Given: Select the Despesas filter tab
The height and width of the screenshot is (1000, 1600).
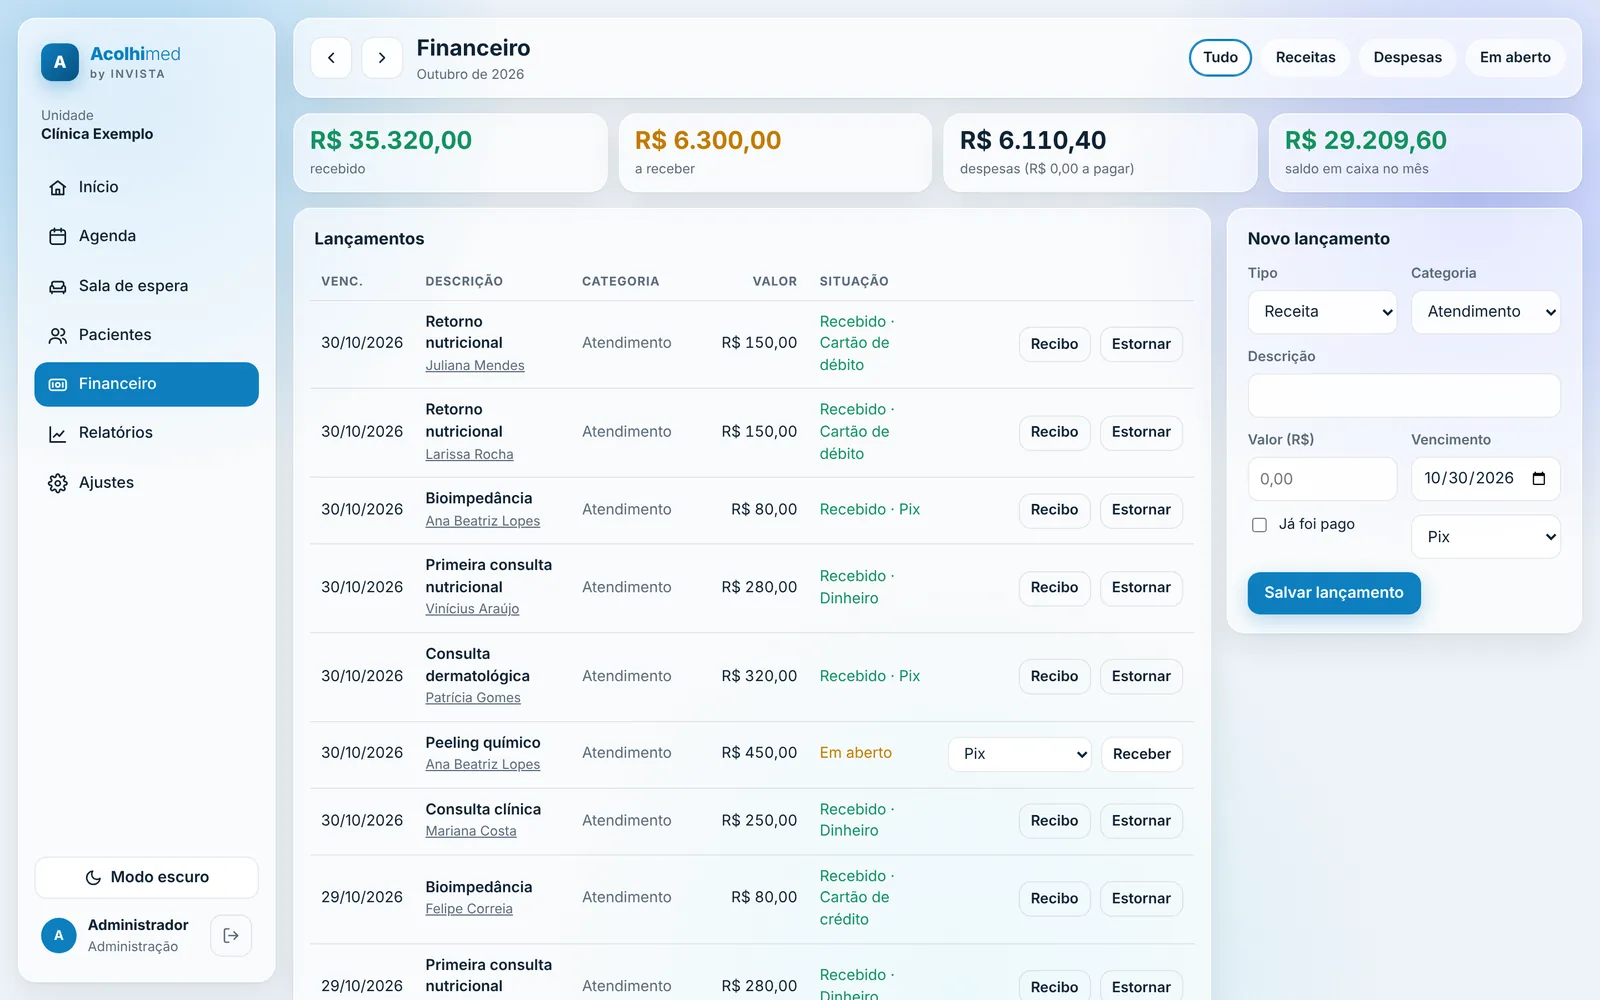Looking at the screenshot, I should [x=1407, y=58].
